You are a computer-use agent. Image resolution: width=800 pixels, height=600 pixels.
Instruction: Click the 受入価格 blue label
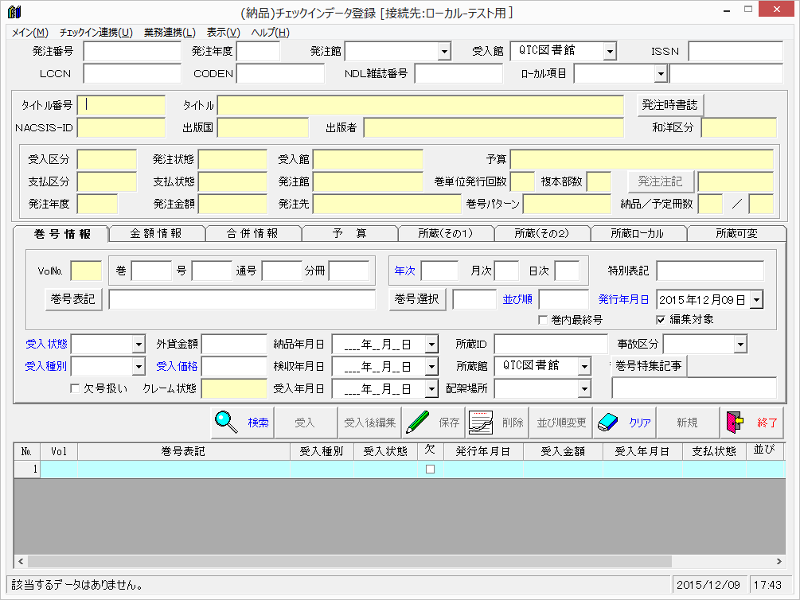pyautogui.click(x=177, y=366)
